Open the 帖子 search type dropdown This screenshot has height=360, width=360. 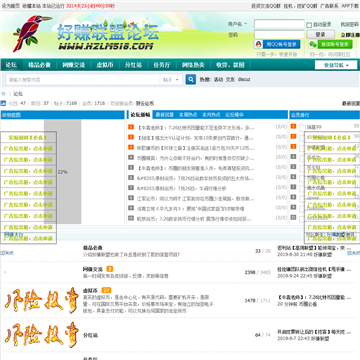coord(171,80)
